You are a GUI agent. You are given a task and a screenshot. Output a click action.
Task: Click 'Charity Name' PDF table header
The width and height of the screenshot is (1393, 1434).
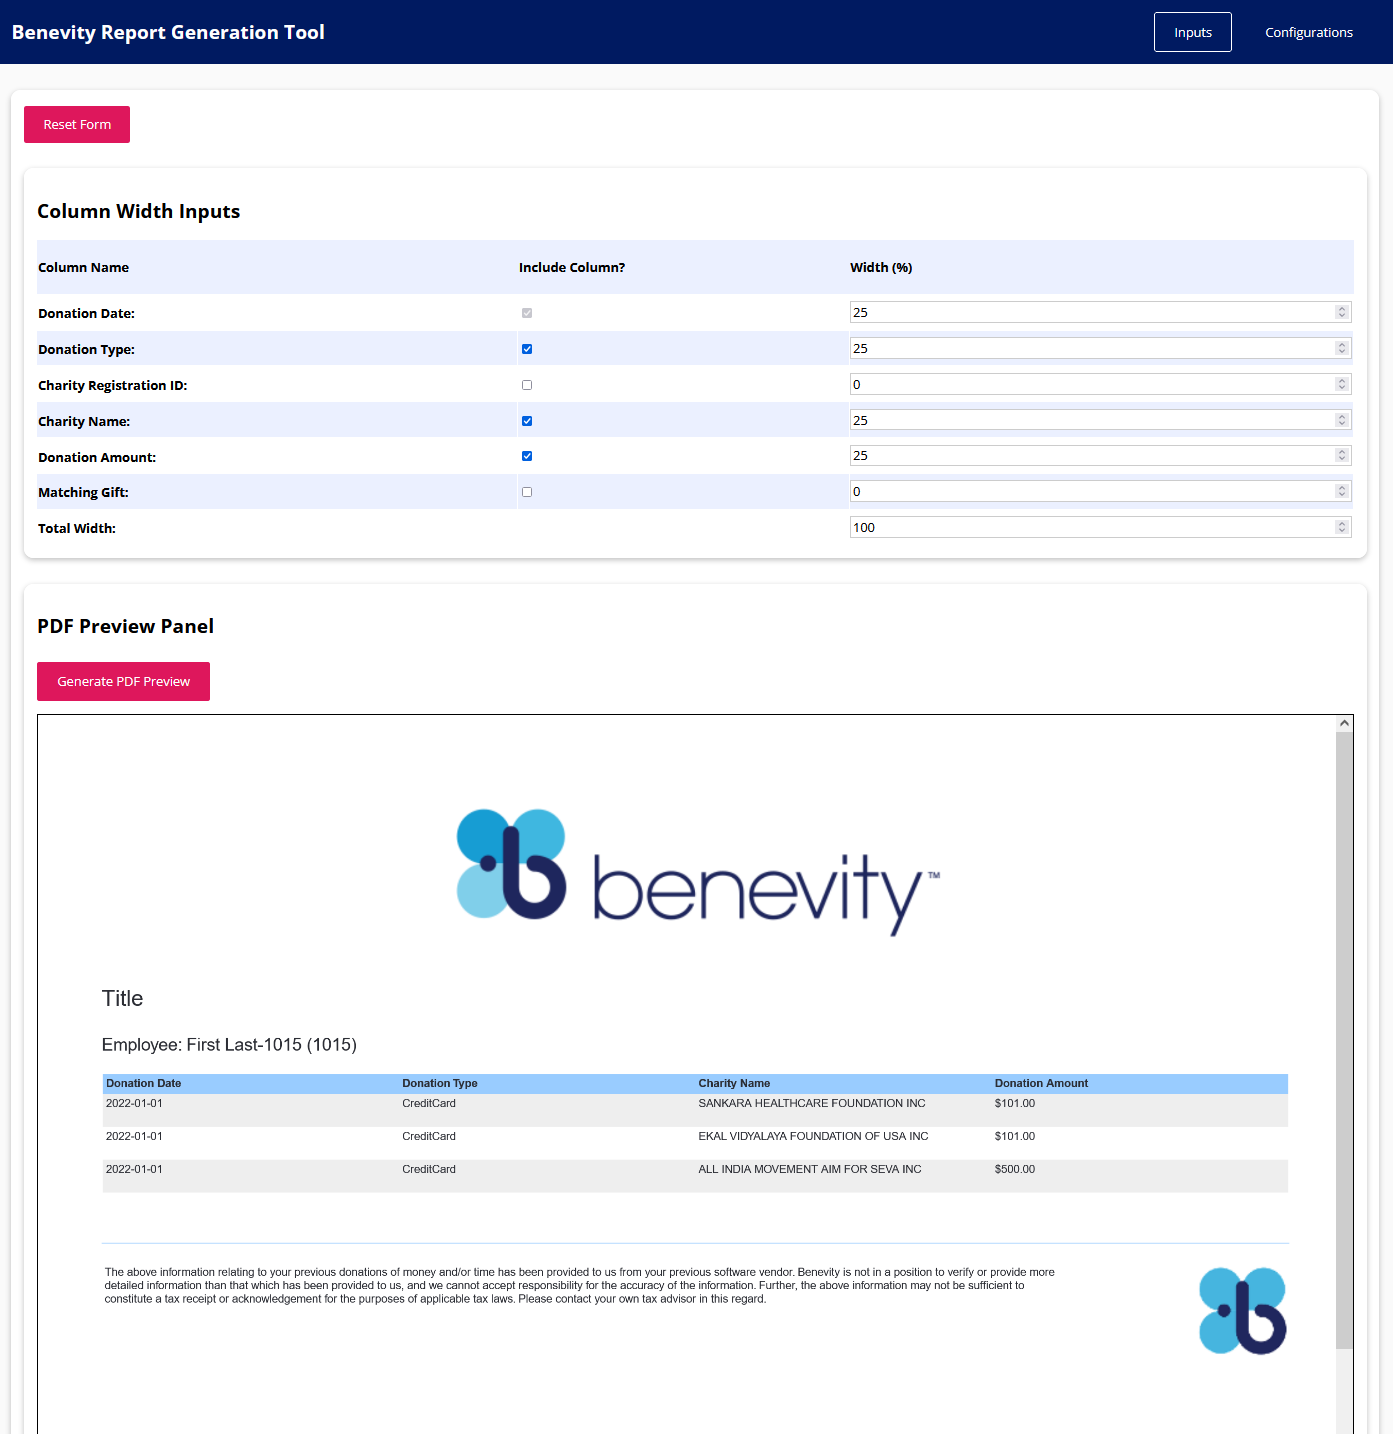coord(734,1083)
